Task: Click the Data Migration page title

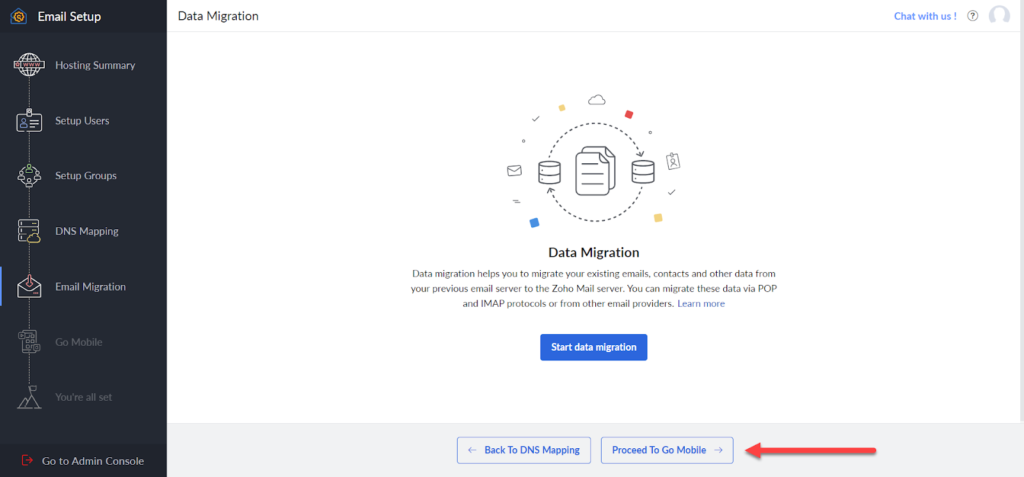Action: coord(218,16)
